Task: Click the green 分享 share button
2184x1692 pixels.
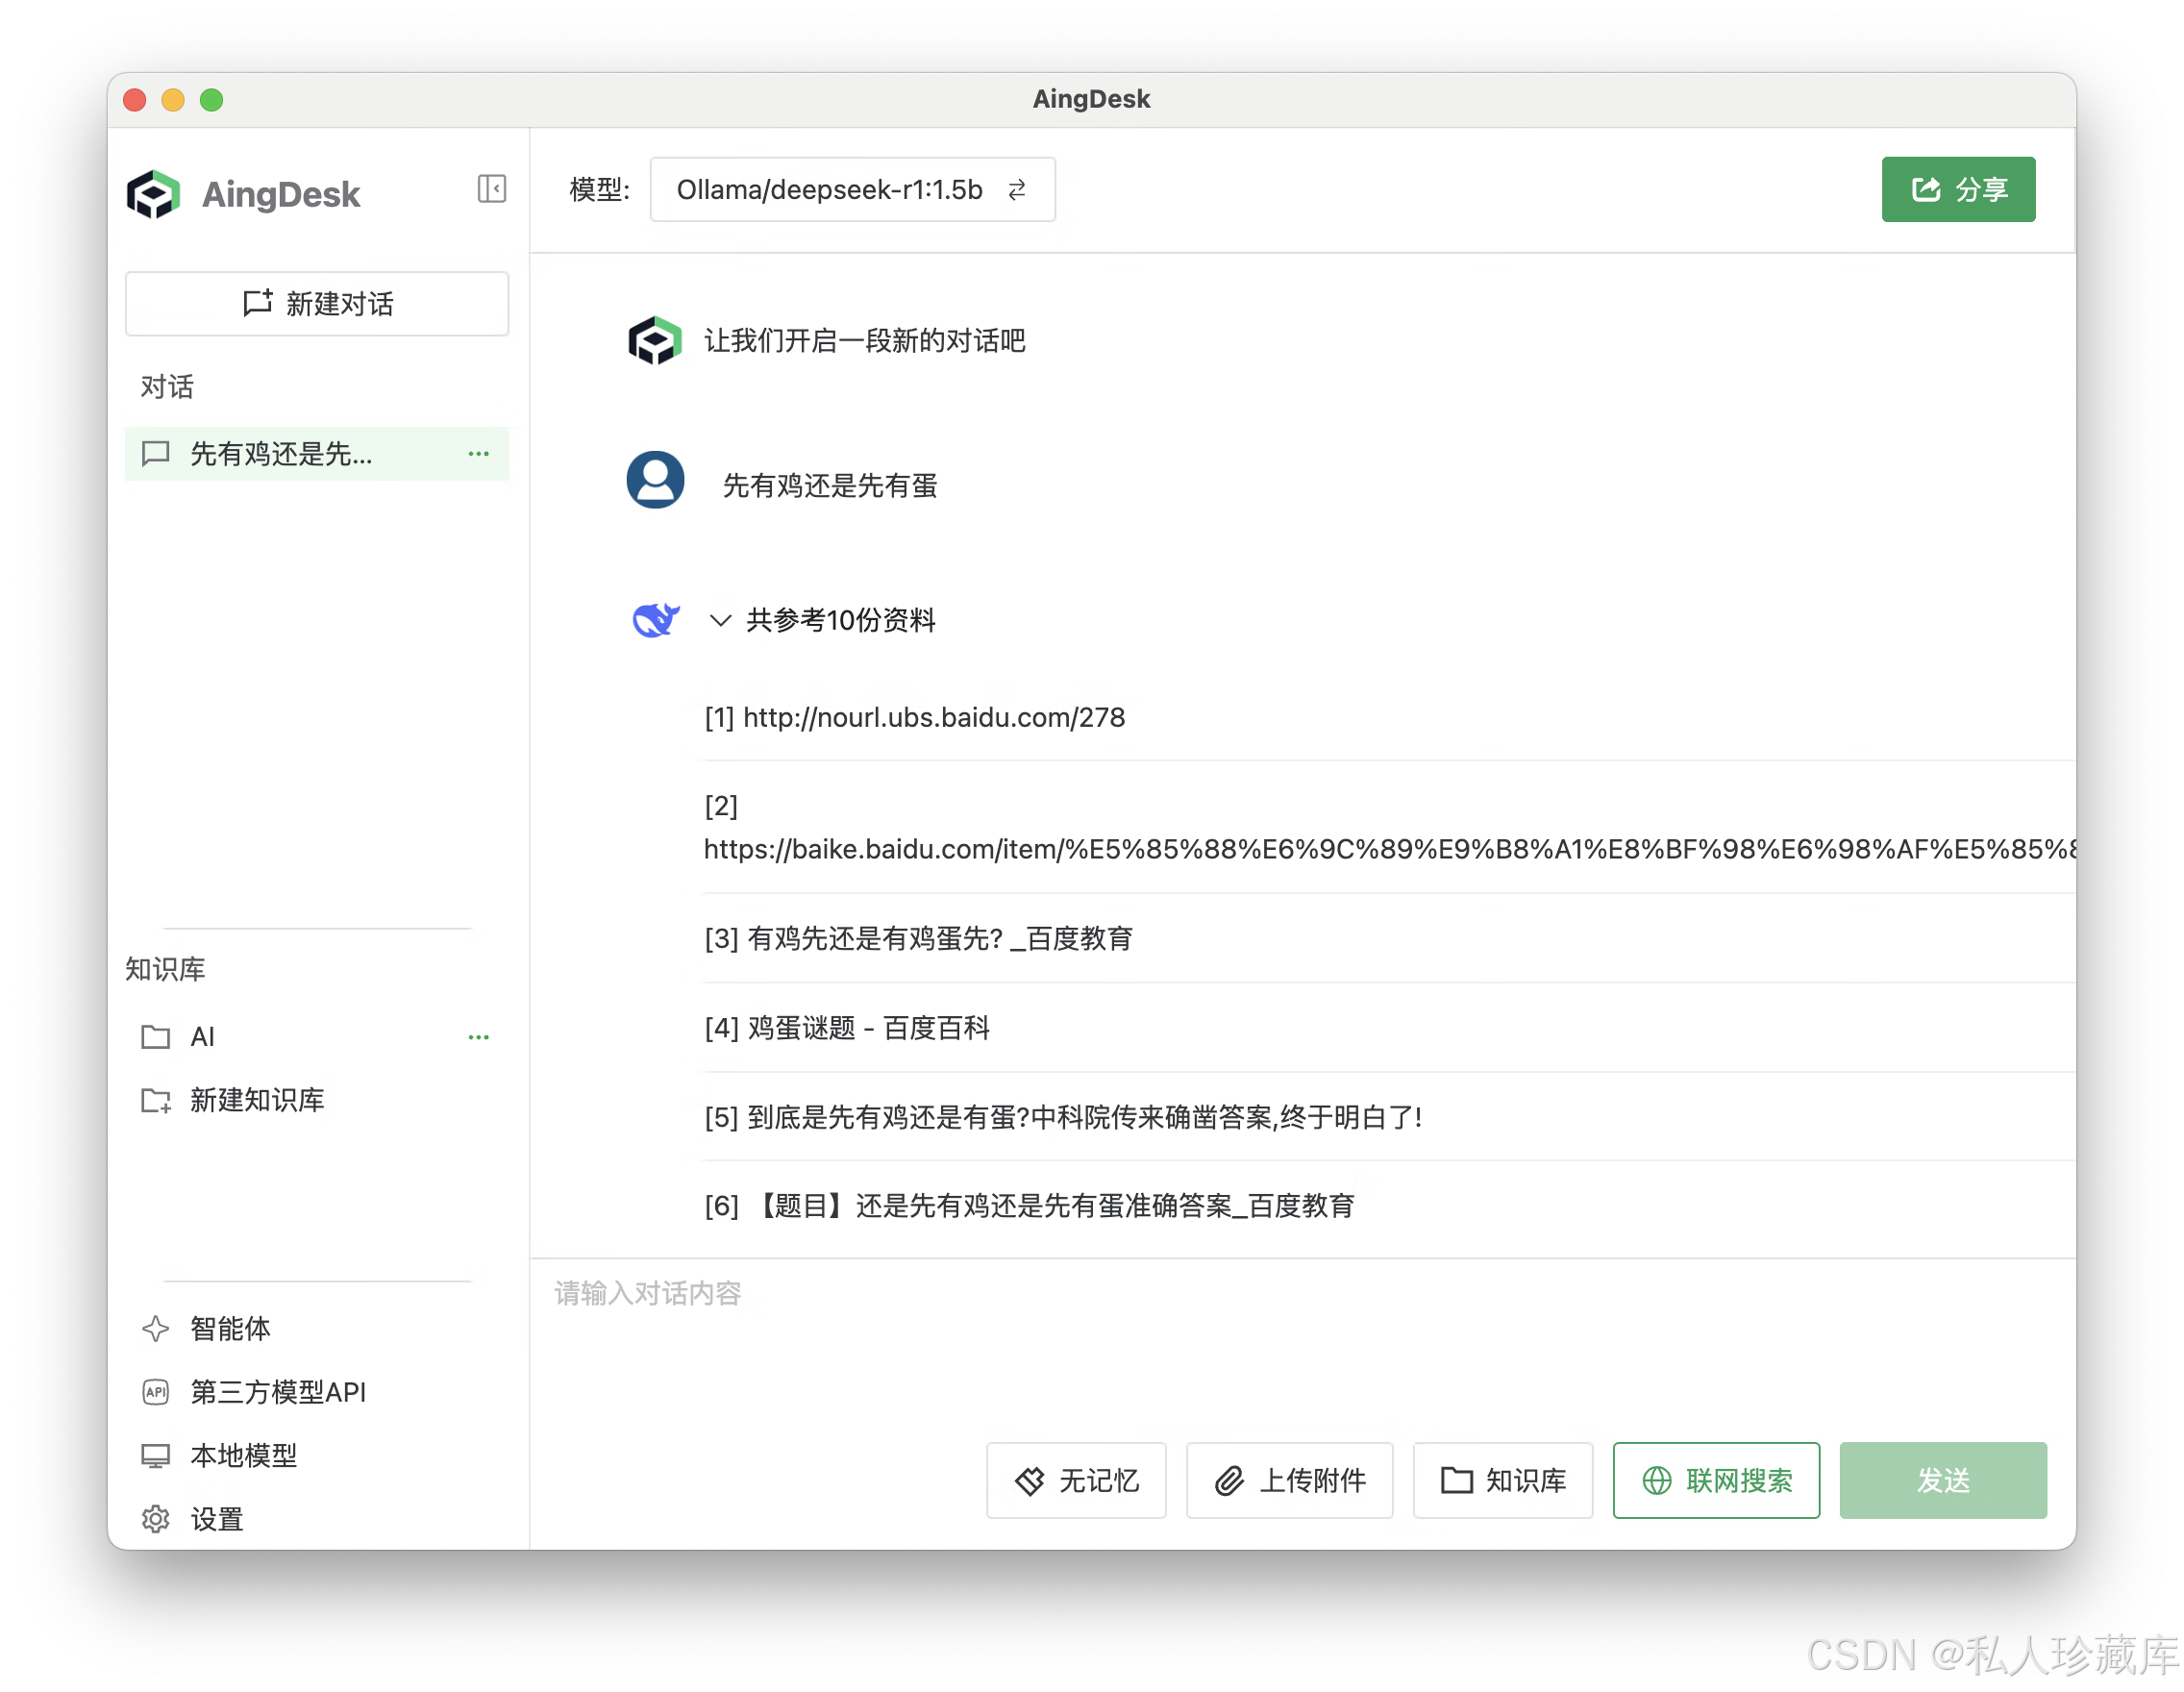Action: (x=1957, y=189)
